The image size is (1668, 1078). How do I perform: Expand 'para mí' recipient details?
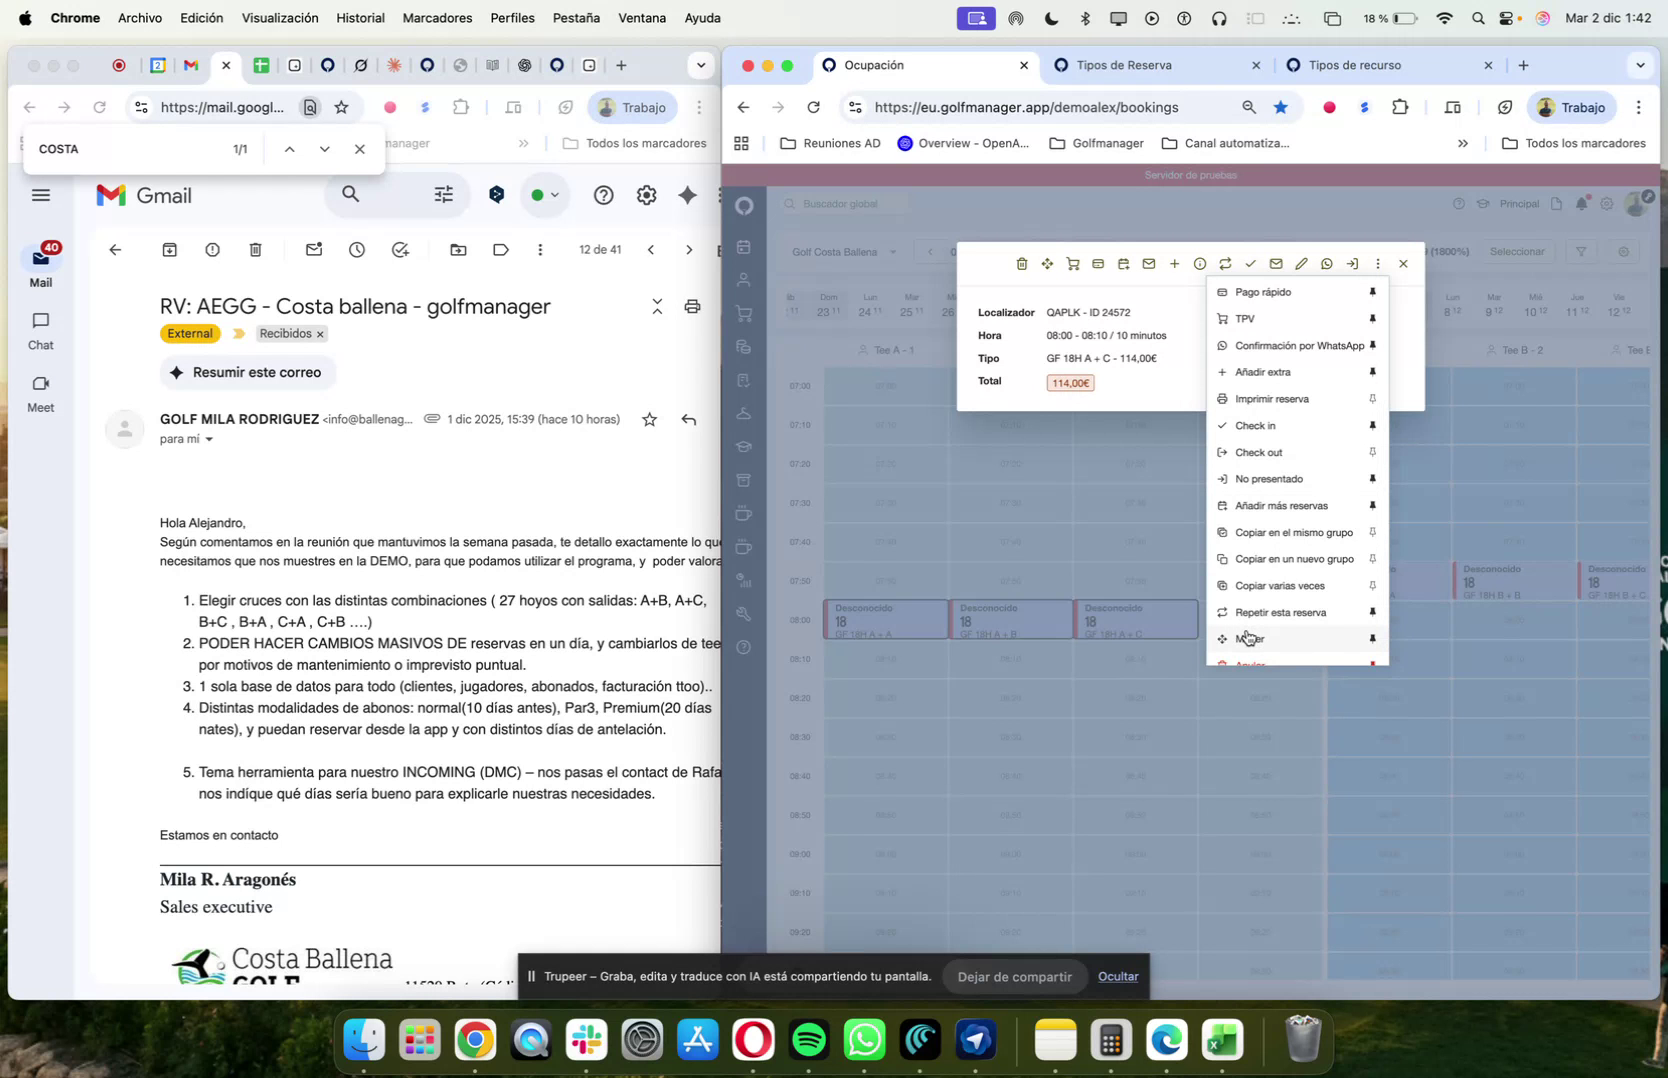[x=187, y=439]
